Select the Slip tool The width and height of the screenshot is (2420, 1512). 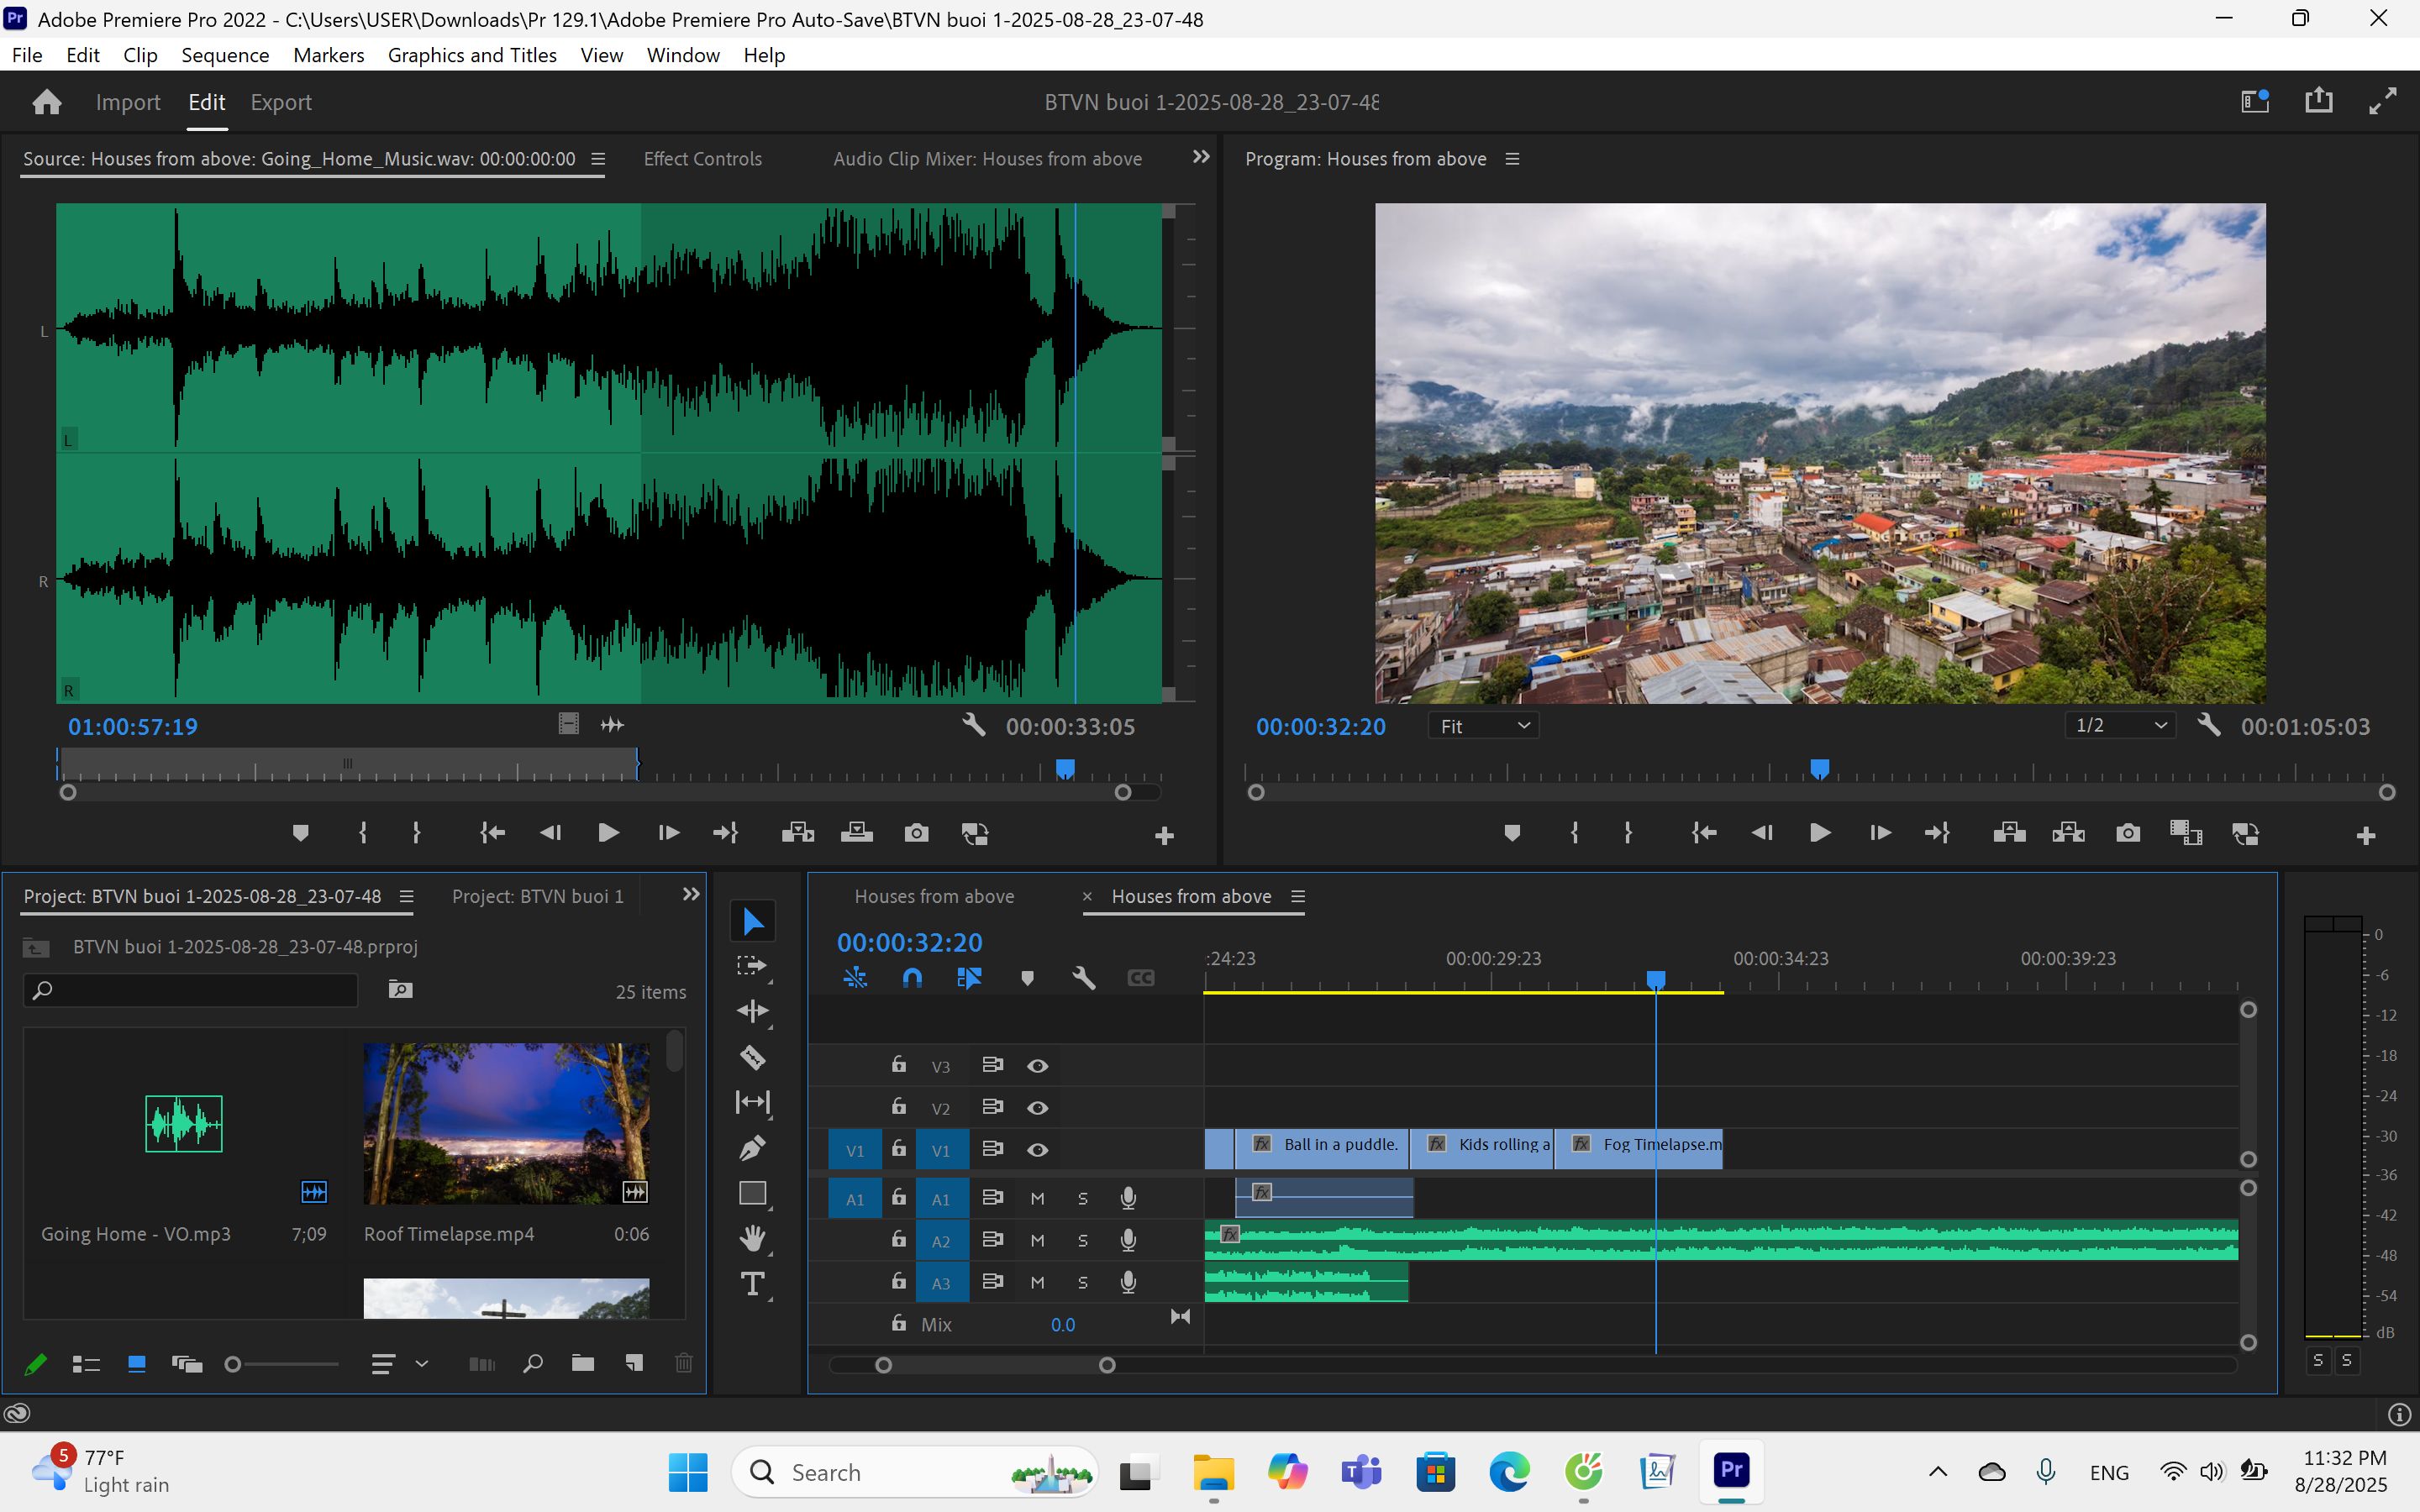tap(752, 1102)
